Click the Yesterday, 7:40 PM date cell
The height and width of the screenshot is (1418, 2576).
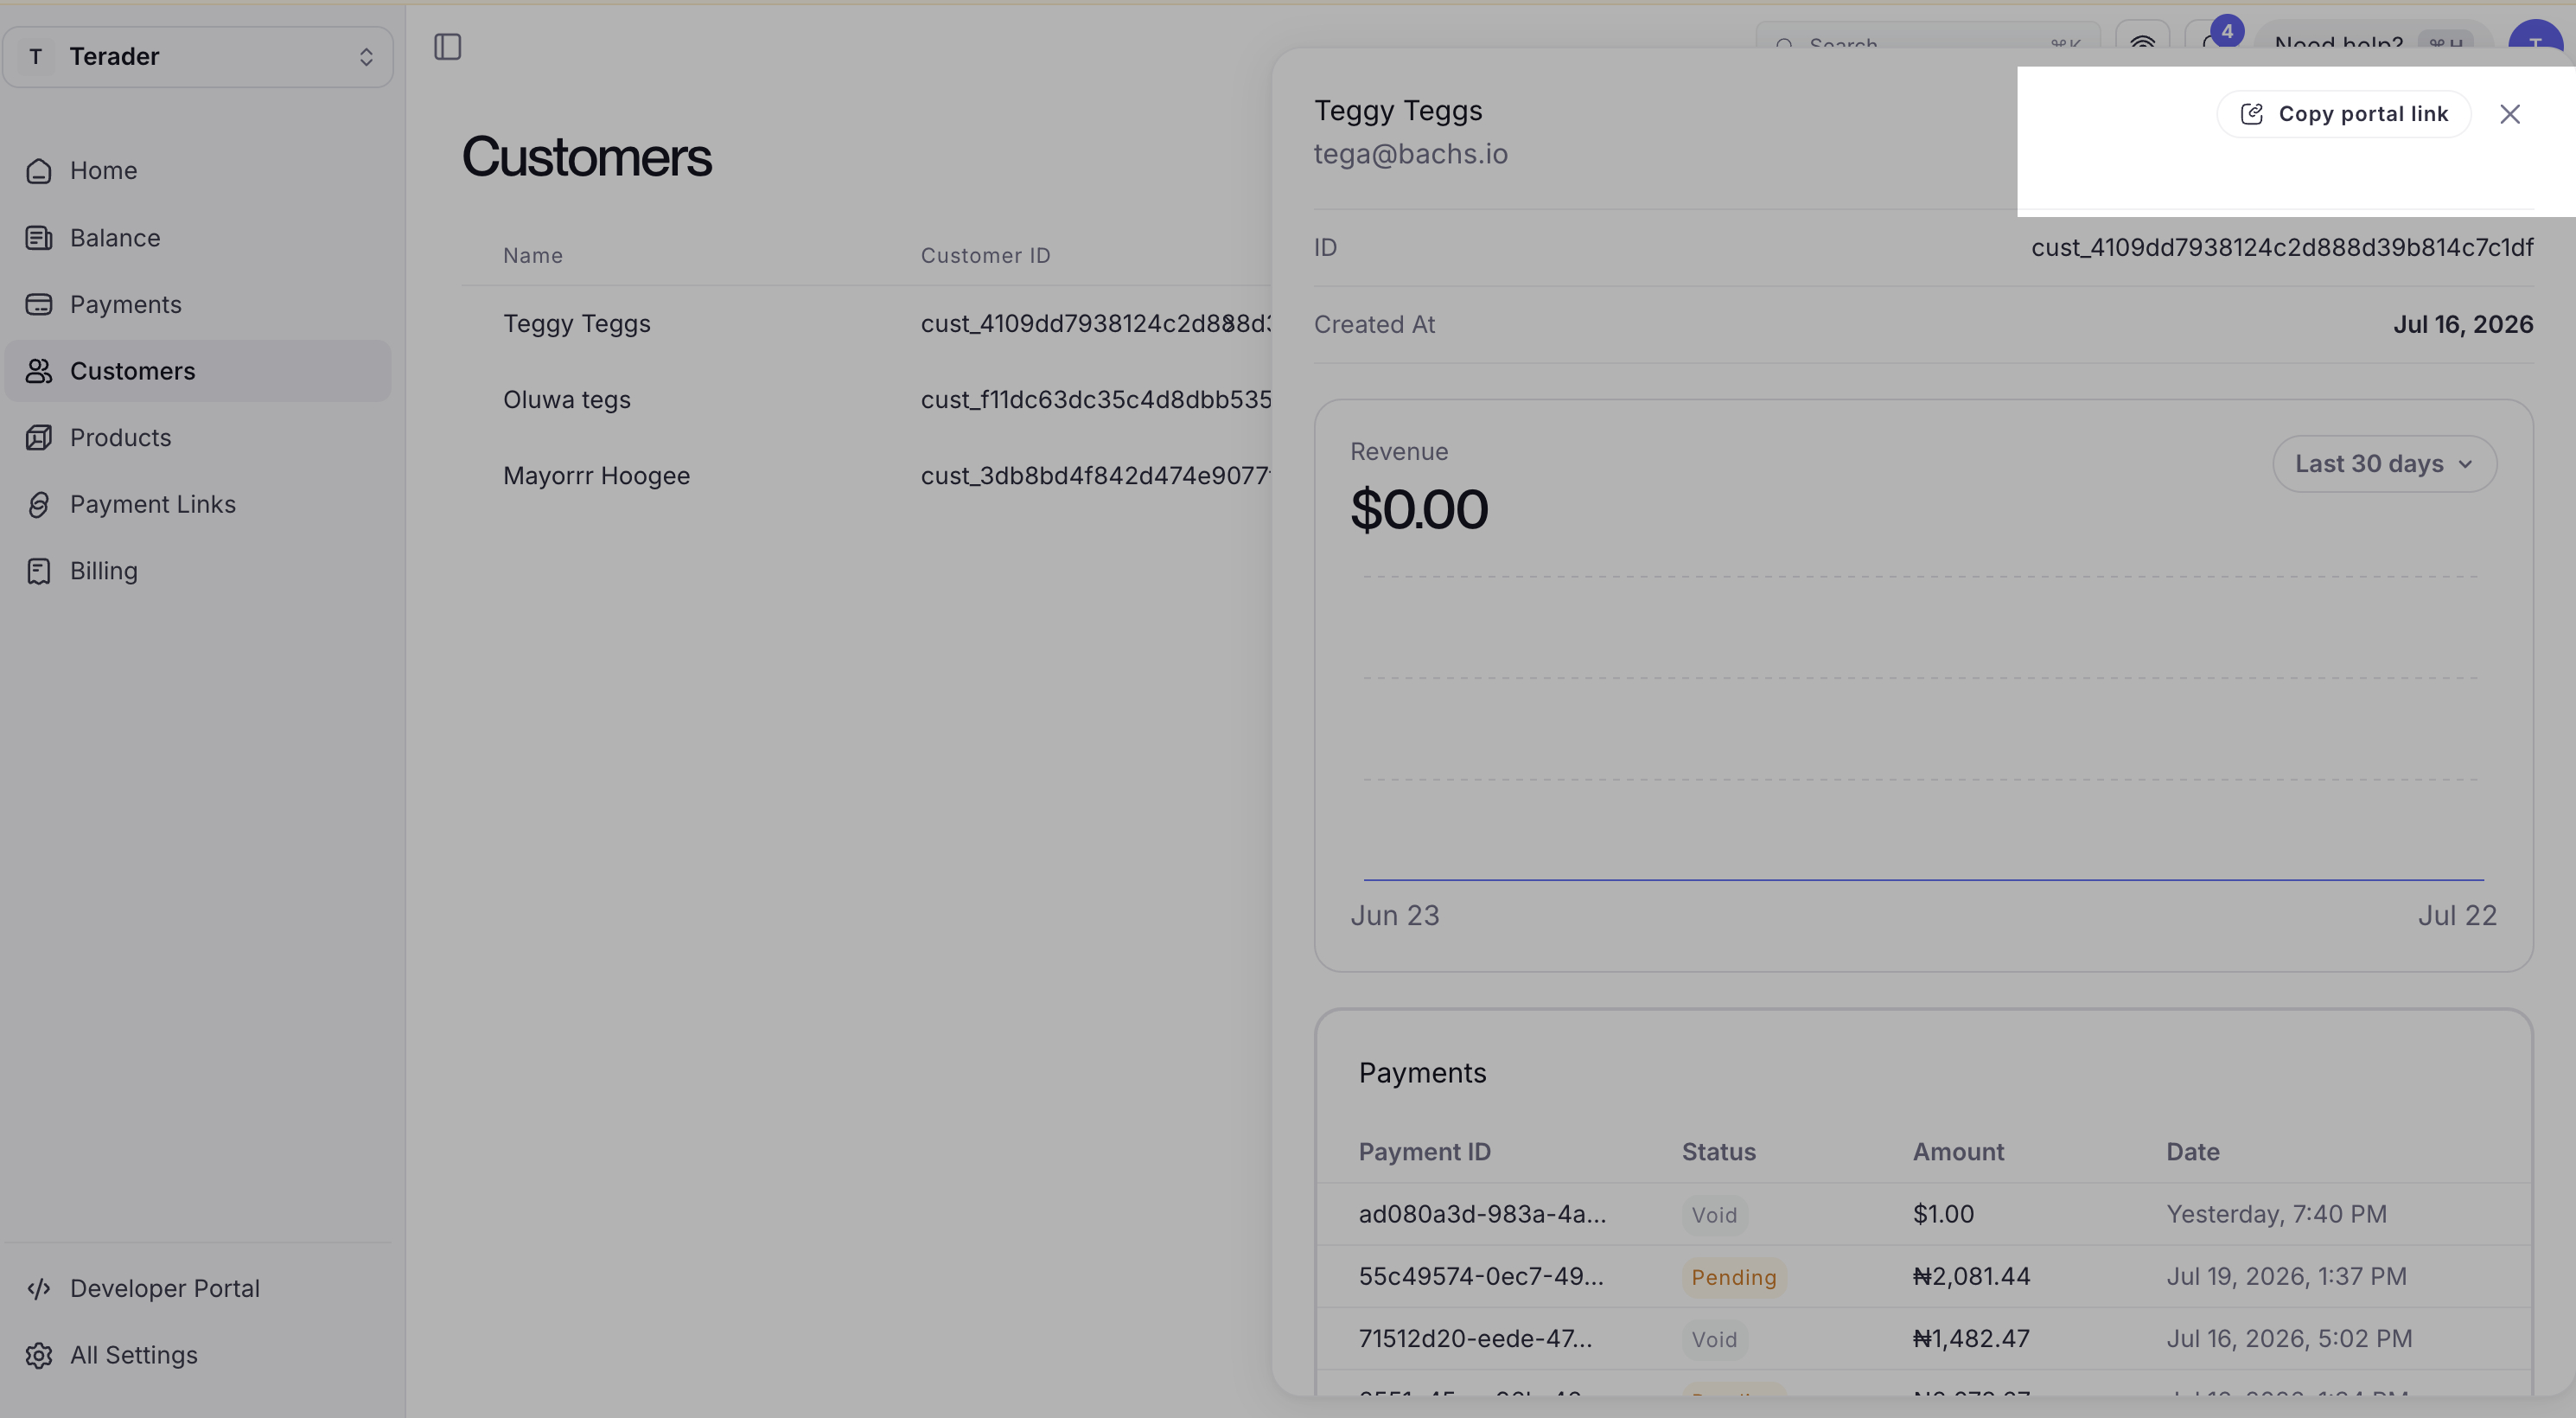tap(2276, 1214)
